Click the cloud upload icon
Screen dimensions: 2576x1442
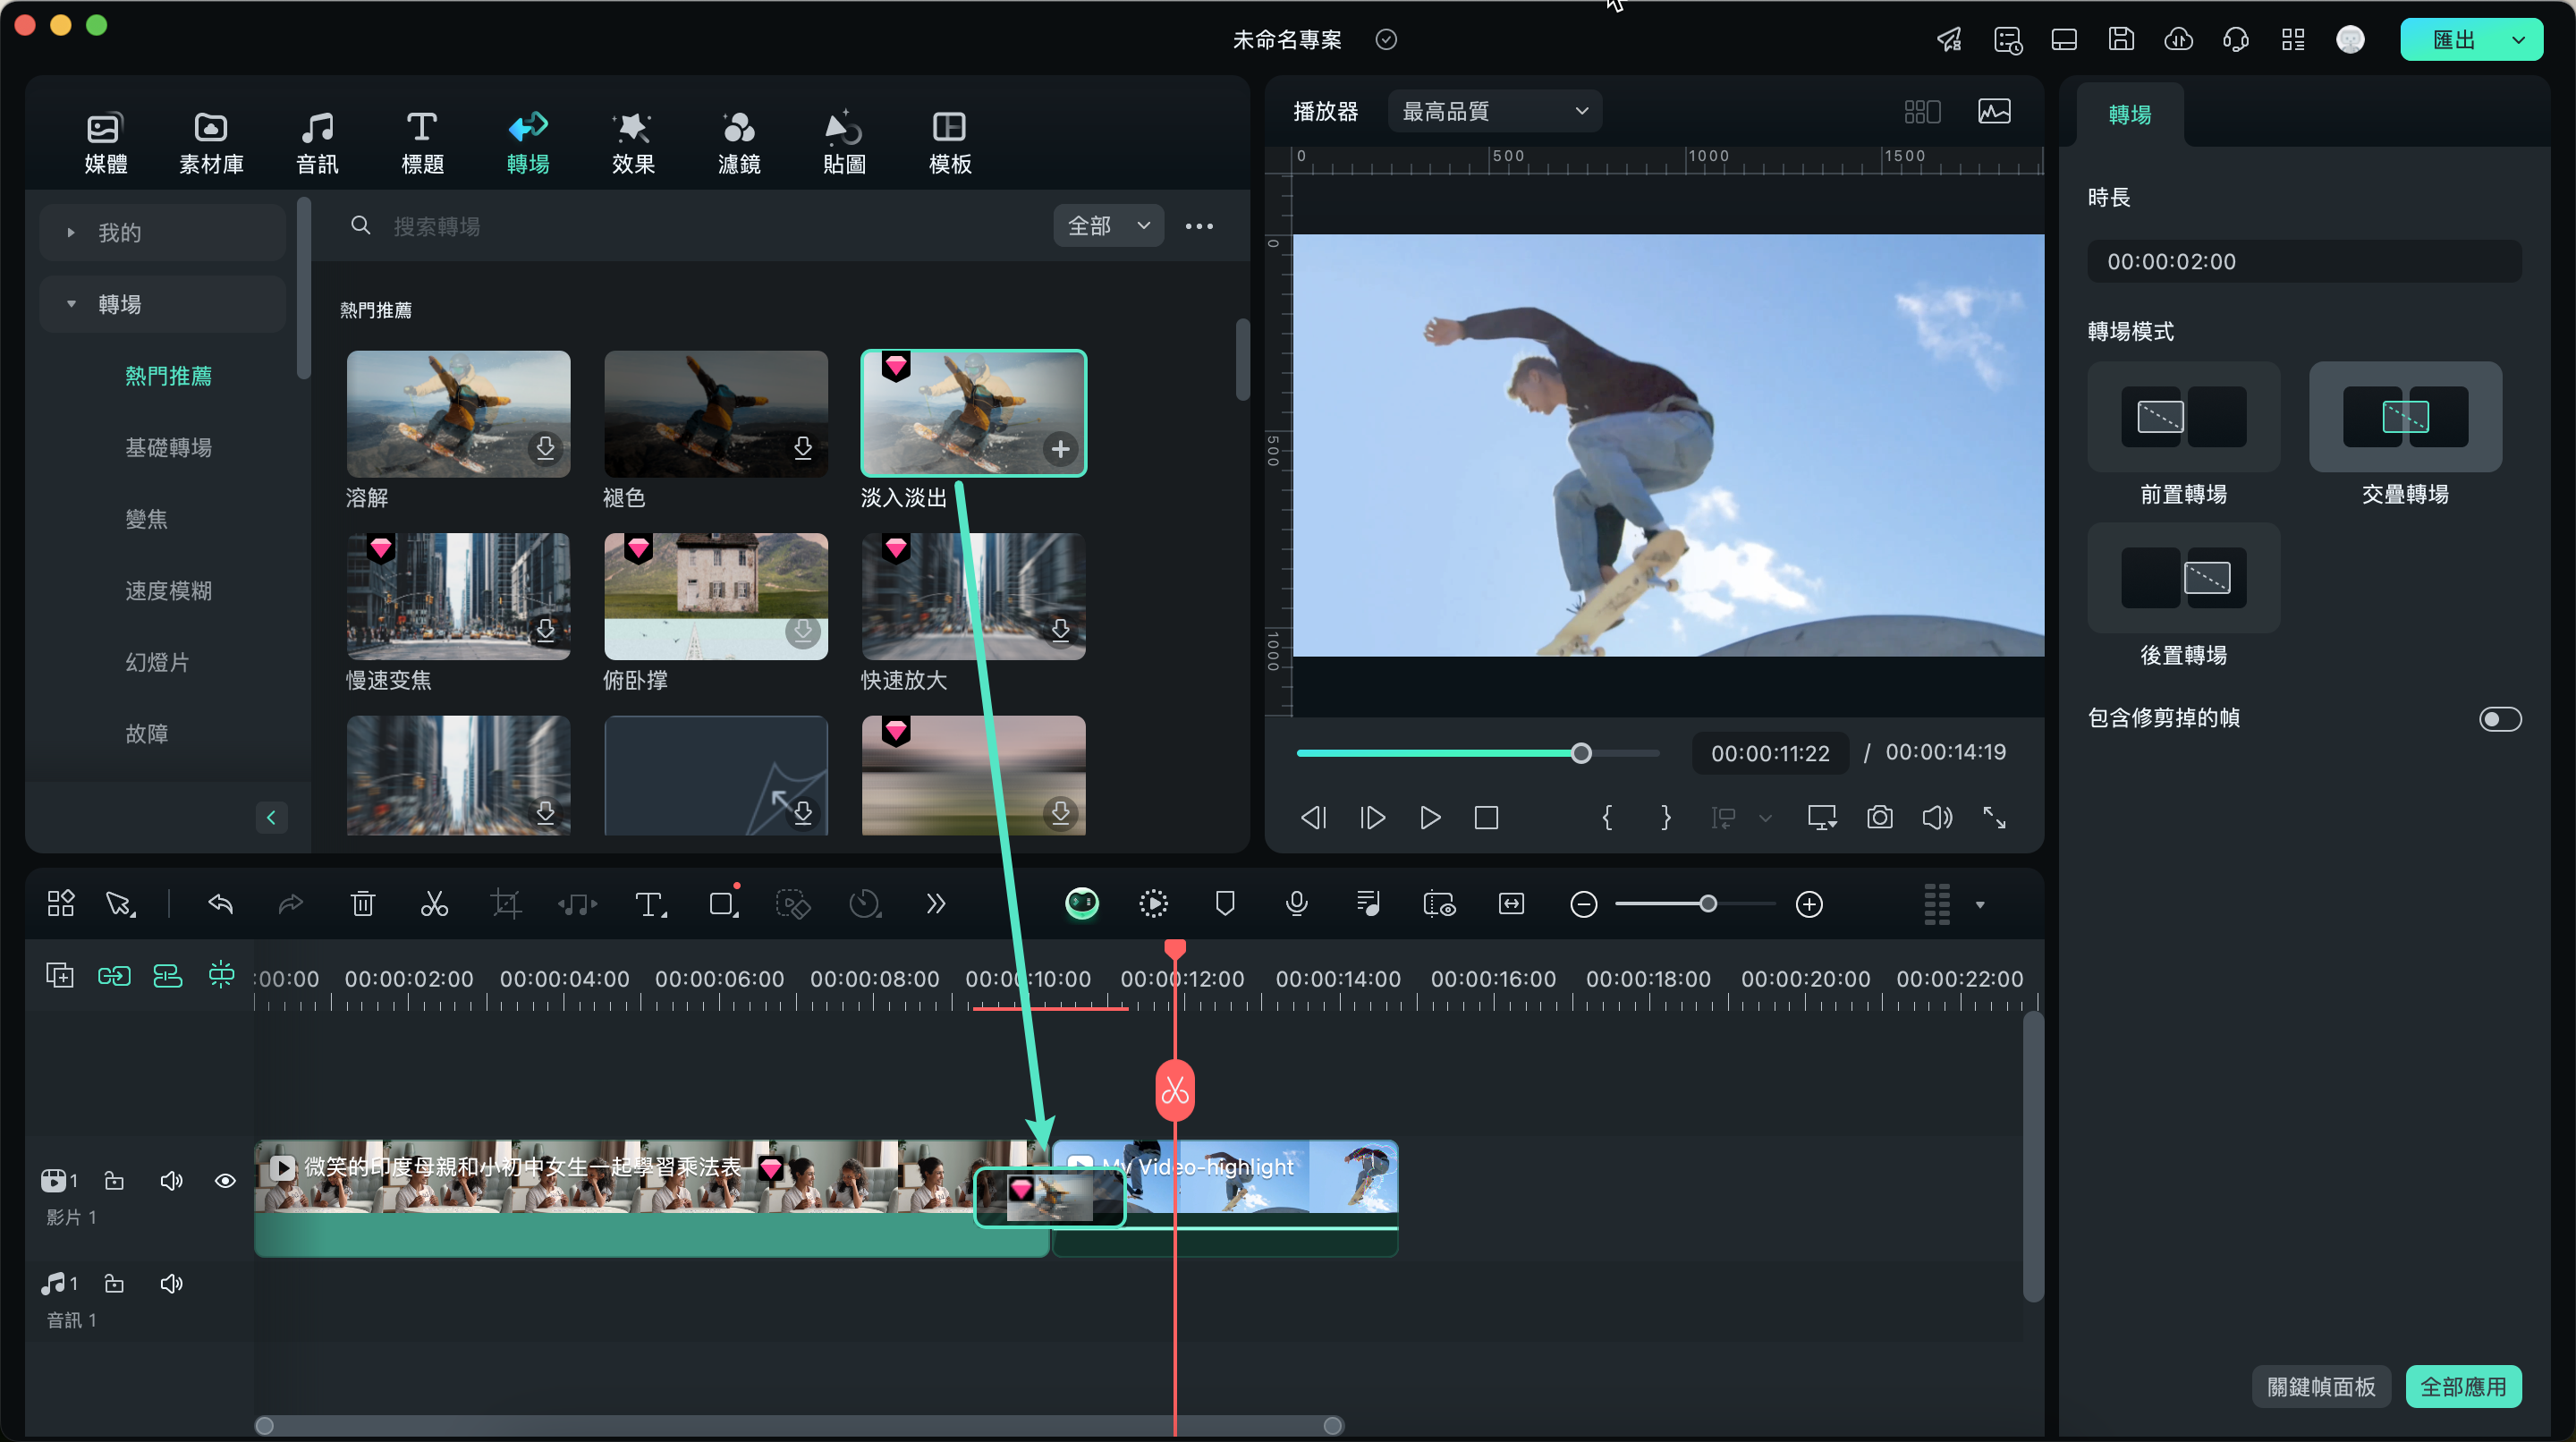pos(2178,40)
